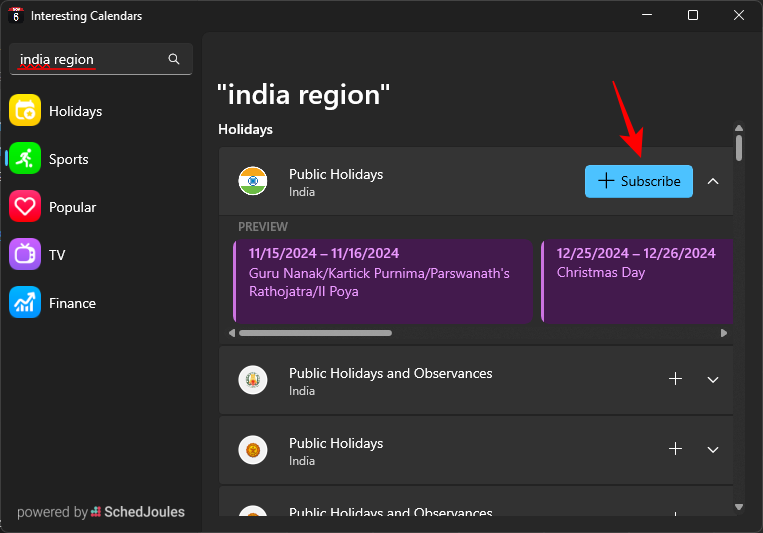
Task: Click the India flag icon for Public Holidays
Action: (253, 181)
